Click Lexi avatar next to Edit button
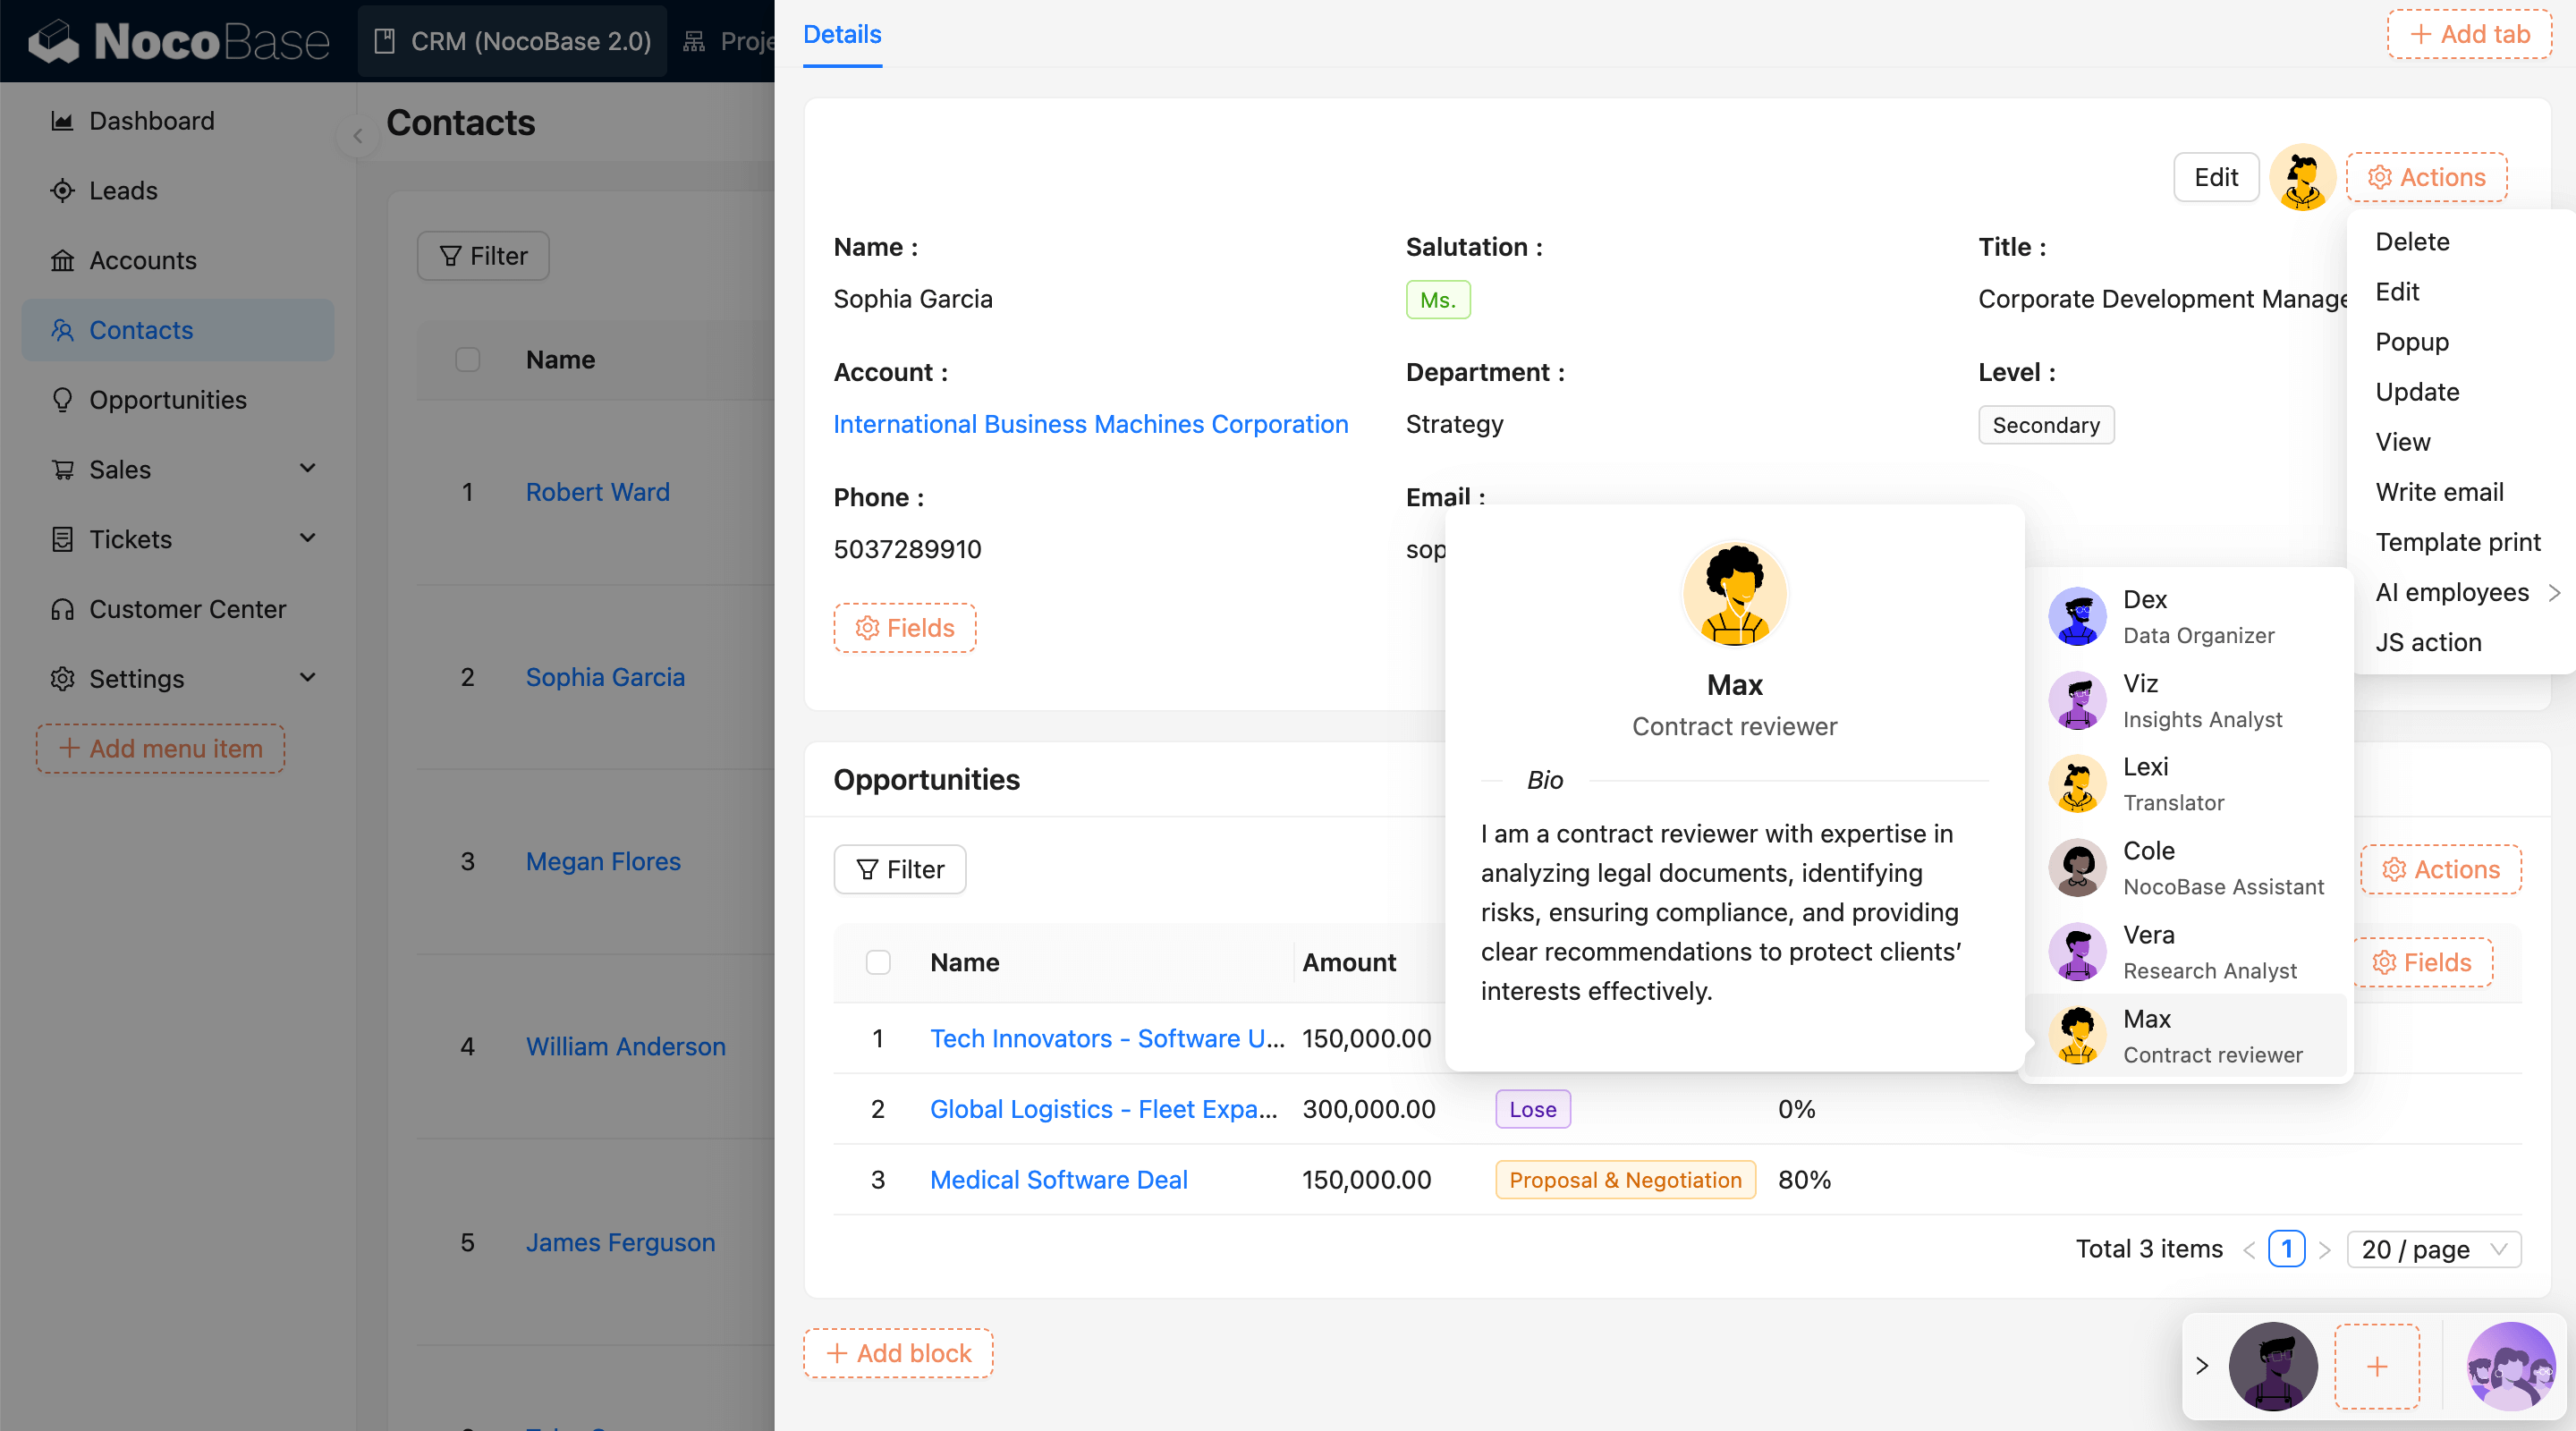This screenshot has height=1431, width=2576. (2301, 177)
